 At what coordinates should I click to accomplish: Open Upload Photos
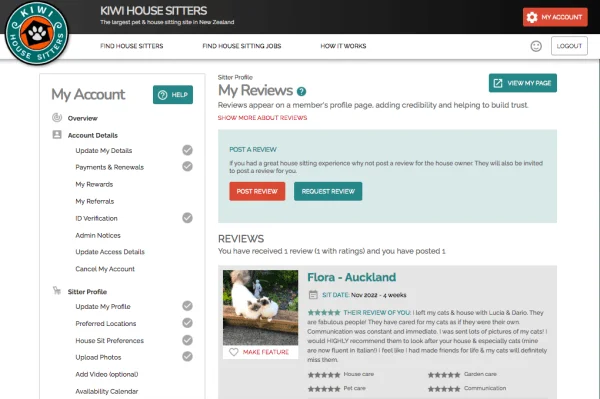(98, 357)
